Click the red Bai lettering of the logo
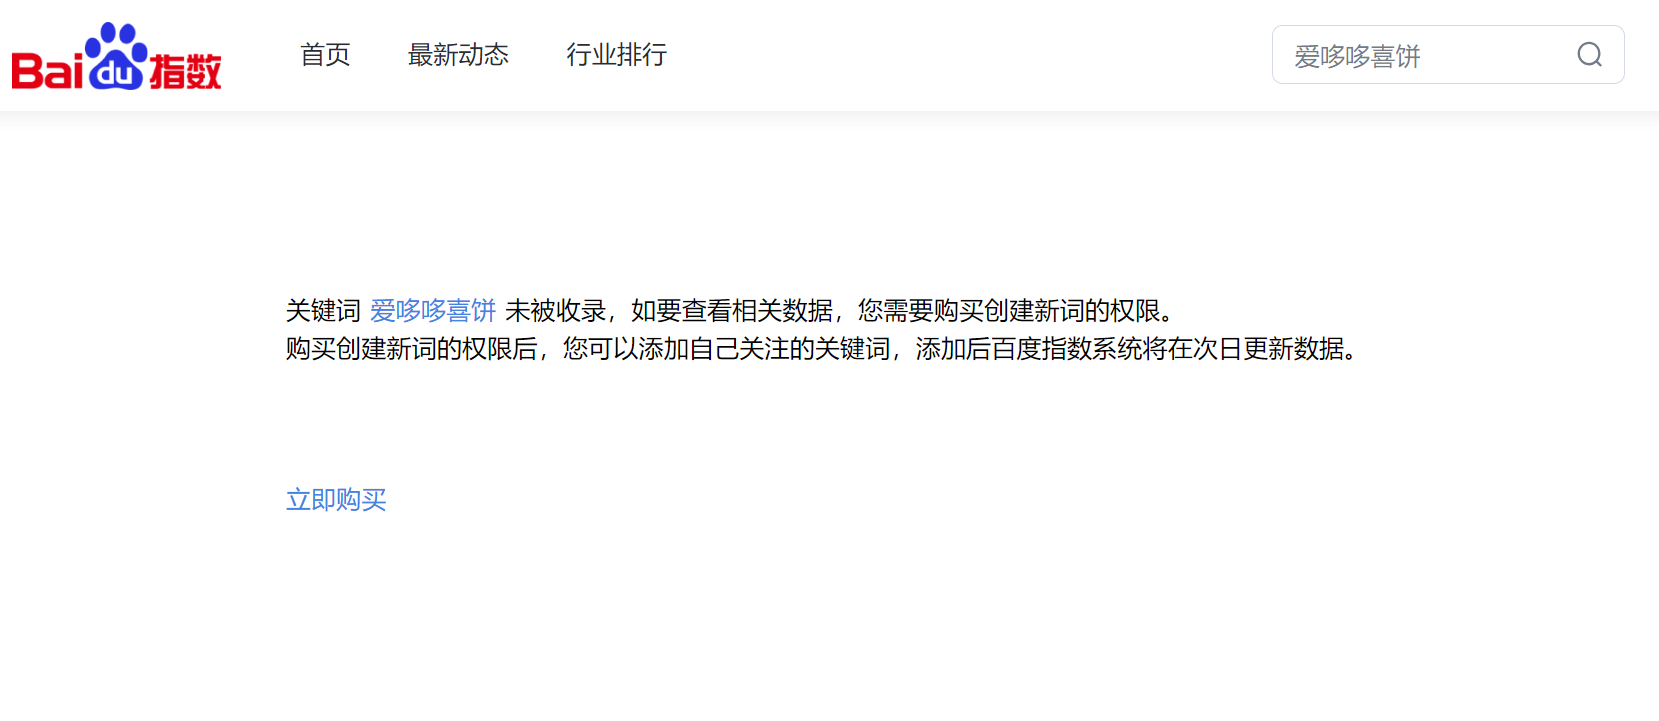This screenshot has width=1659, height=721. pyautogui.click(x=47, y=70)
